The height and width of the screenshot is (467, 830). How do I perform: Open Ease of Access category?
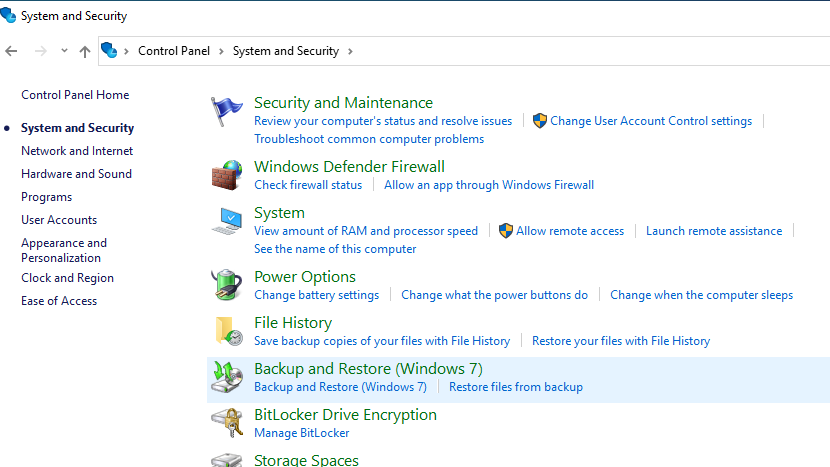click(59, 301)
